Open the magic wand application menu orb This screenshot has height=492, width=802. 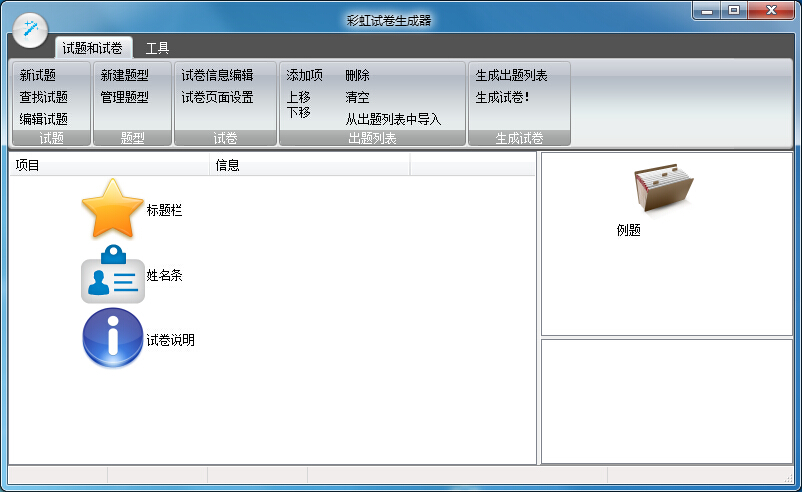pos(30,30)
